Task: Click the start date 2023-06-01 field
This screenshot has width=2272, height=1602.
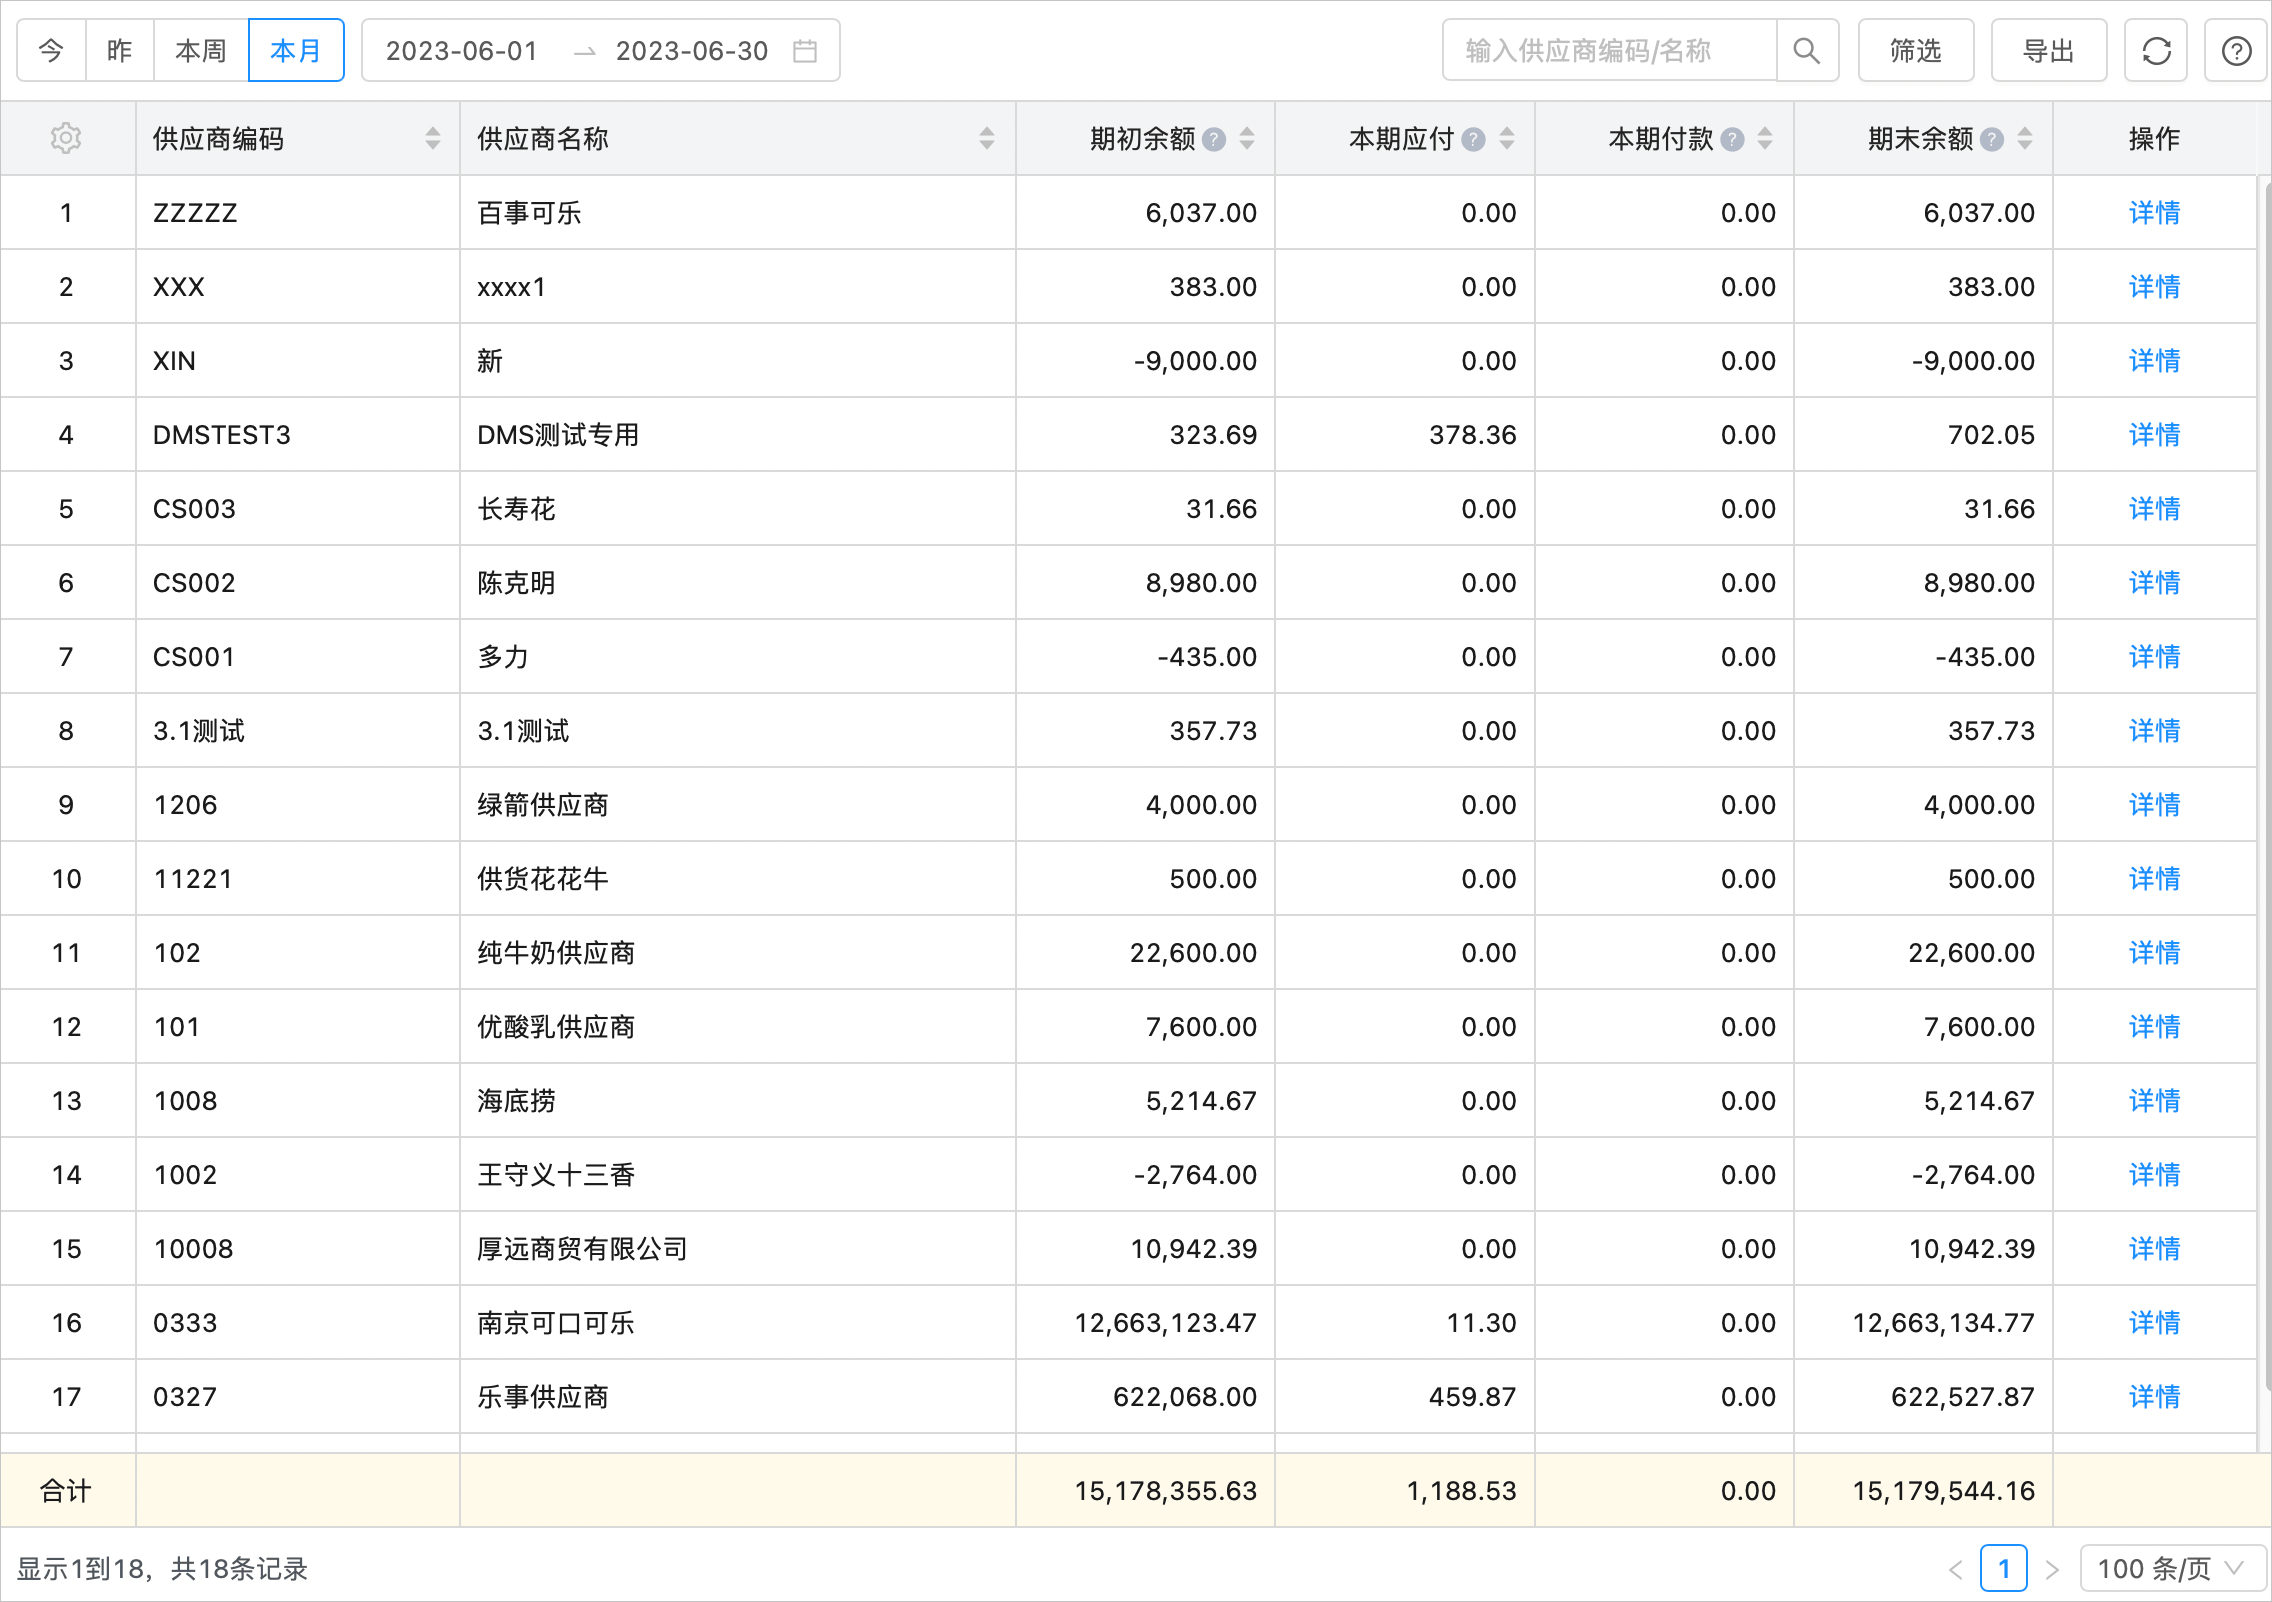Action: click(462, 51)
